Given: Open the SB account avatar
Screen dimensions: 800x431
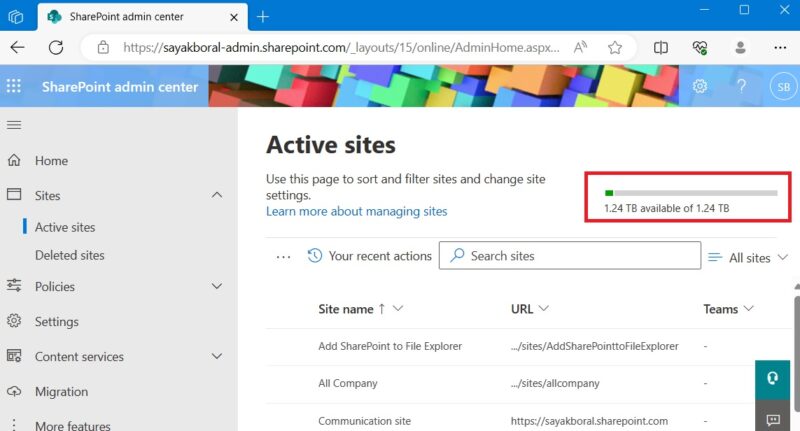Looking at the screenshot, I should (x=783, y=87).
